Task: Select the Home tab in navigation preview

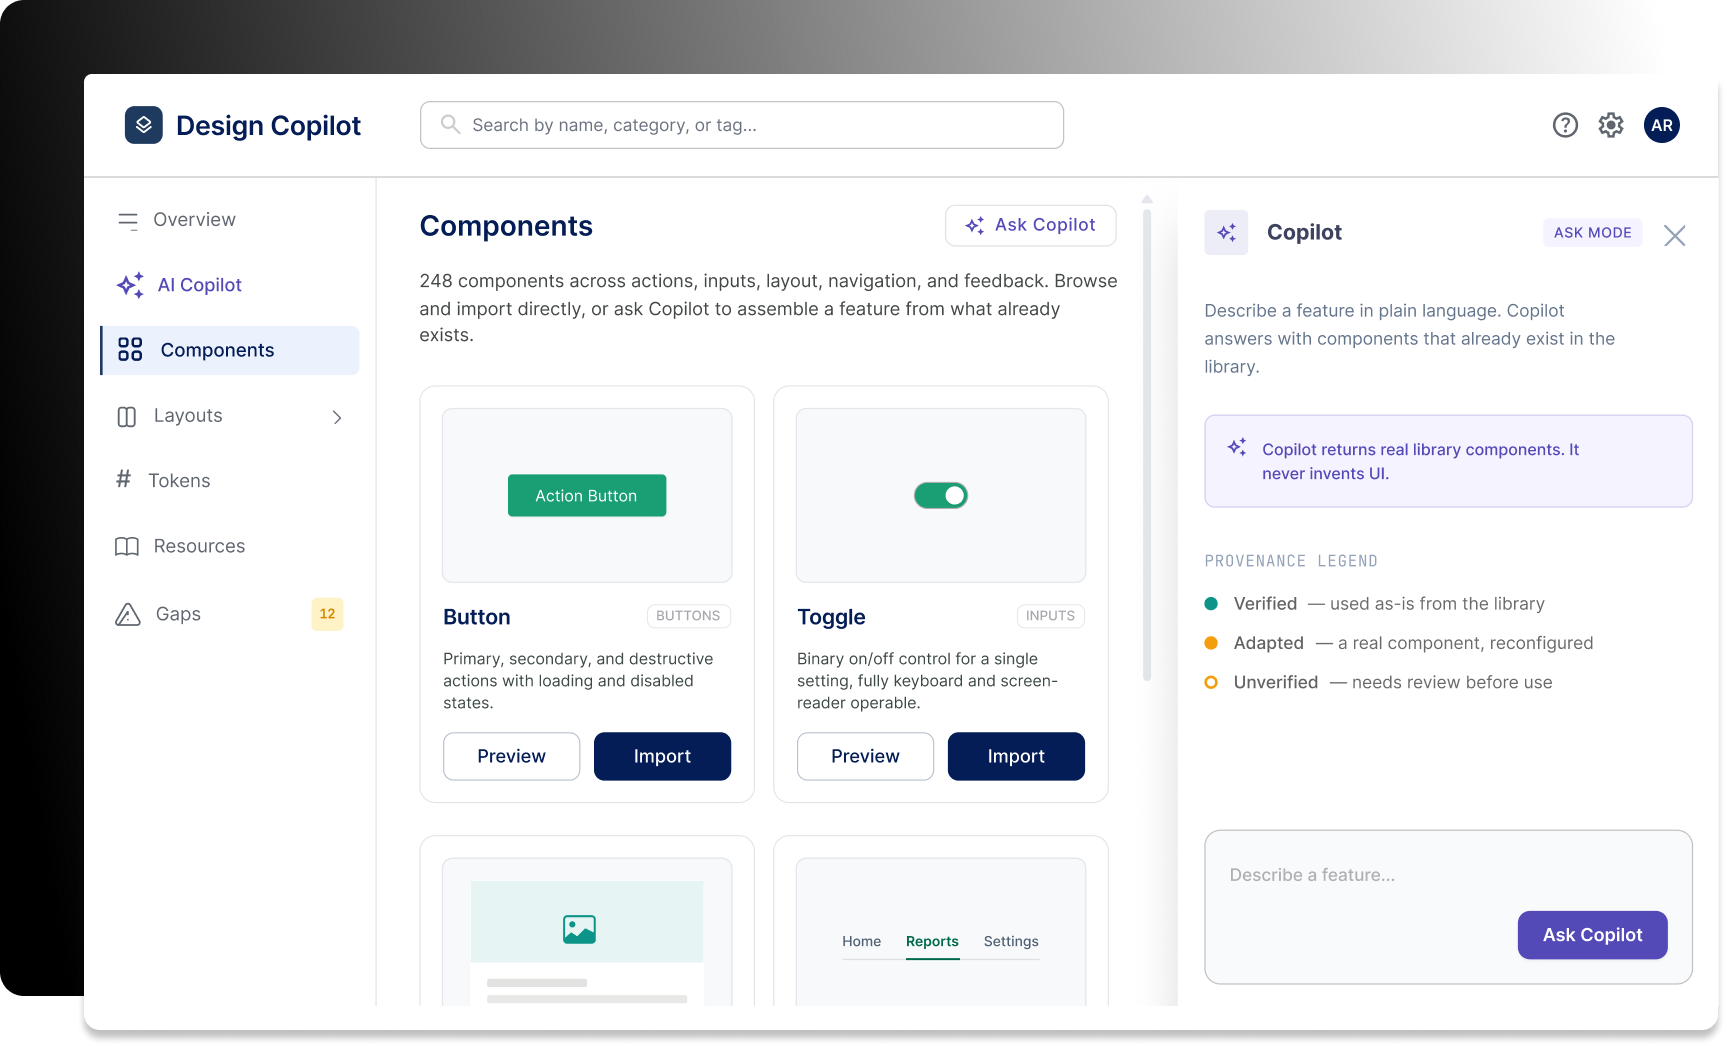Action: [x=861, y=942]
